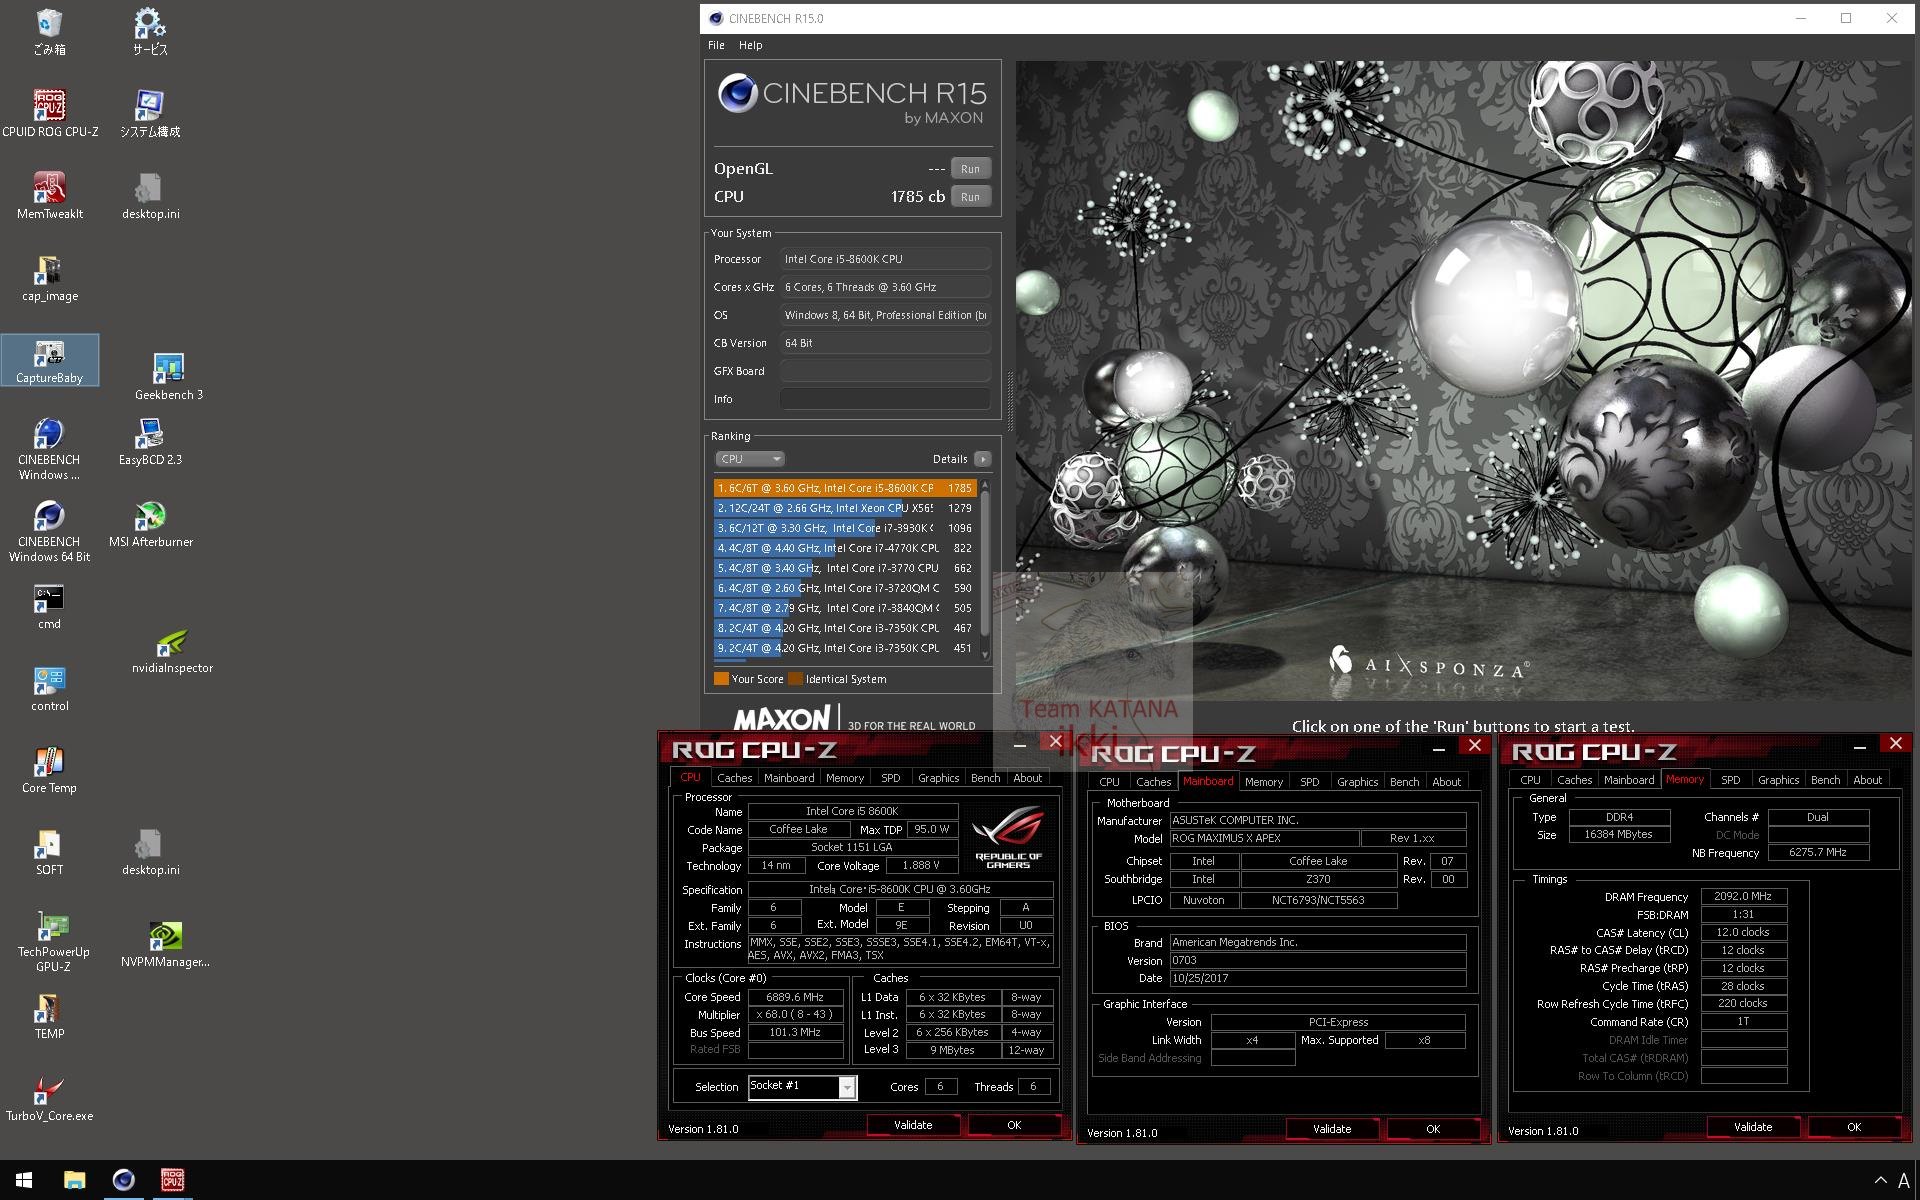Open SPD tab in first CPU-Z window

point(890,778)
